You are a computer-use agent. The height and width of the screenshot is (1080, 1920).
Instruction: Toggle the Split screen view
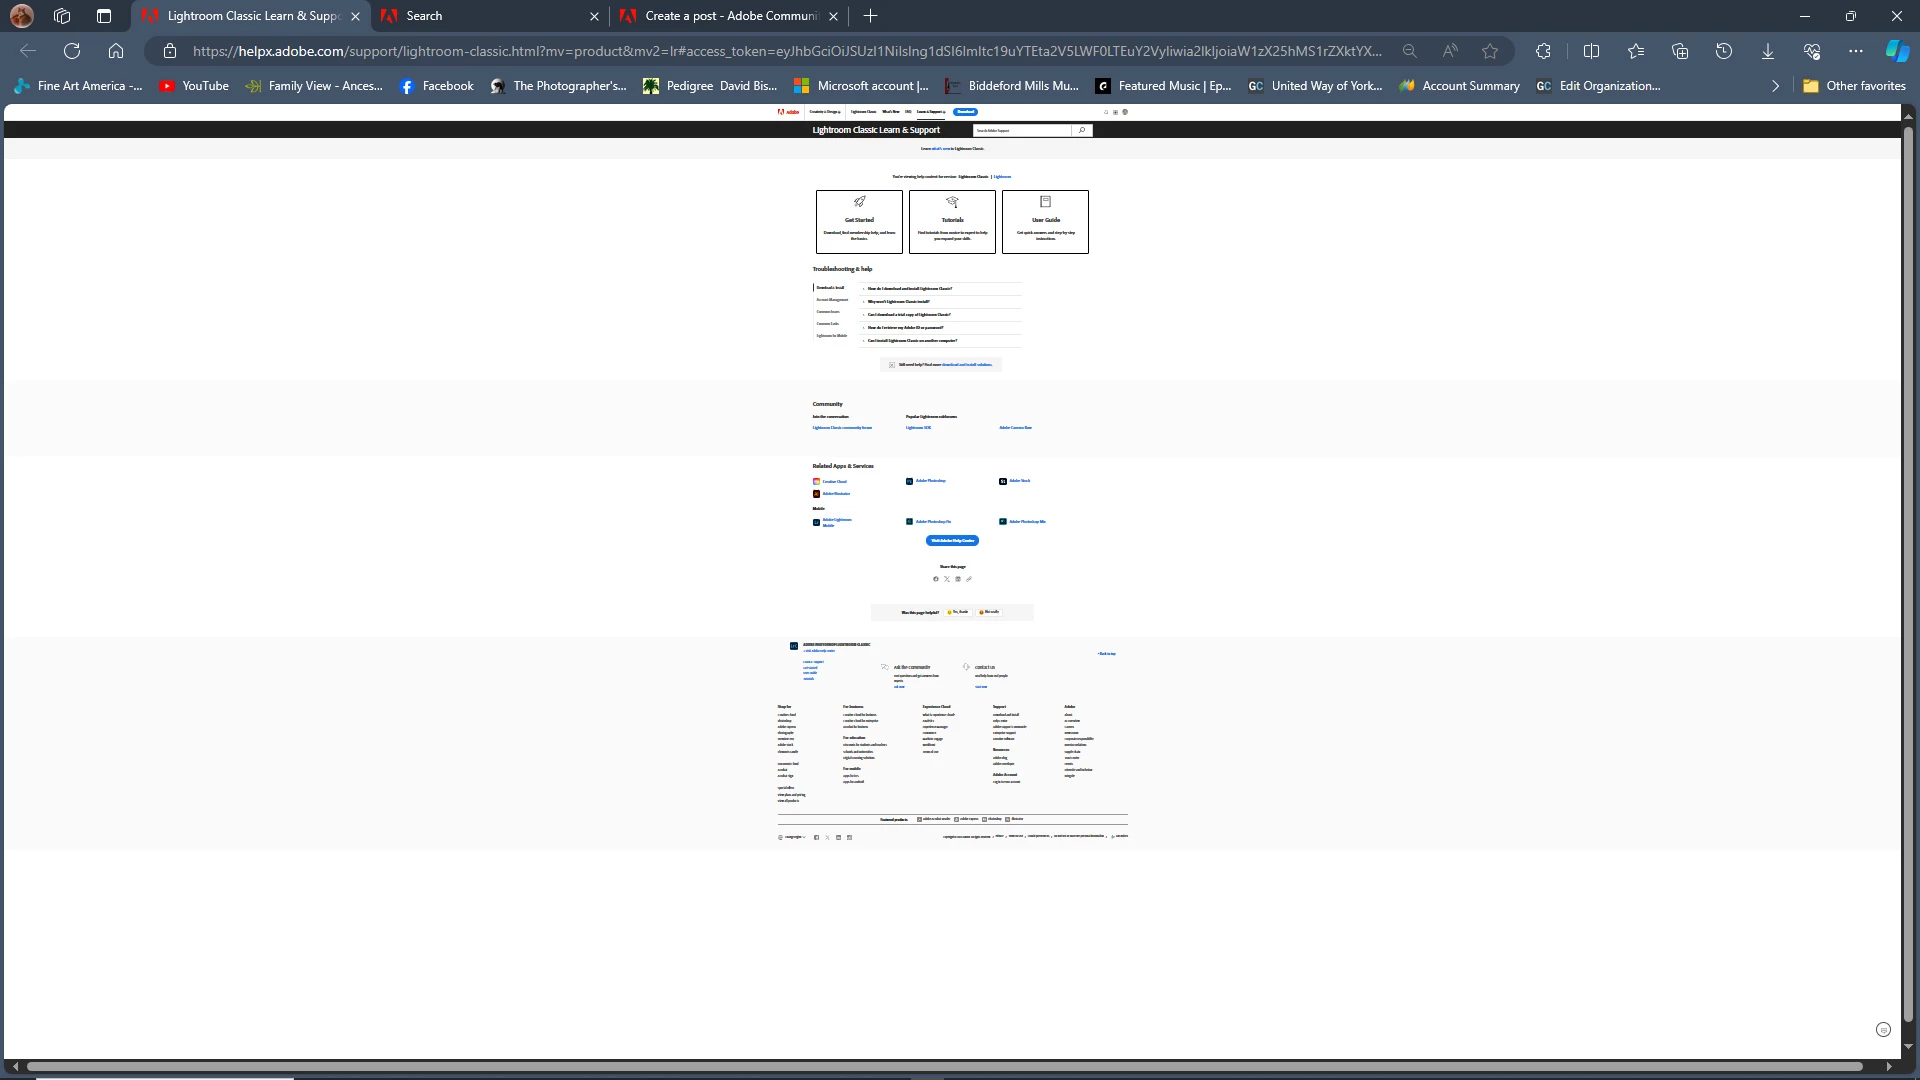click(x=1592, y=51)
